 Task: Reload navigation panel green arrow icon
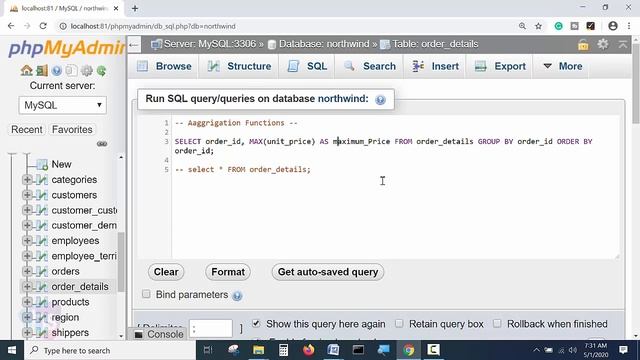tap(101, 70)
